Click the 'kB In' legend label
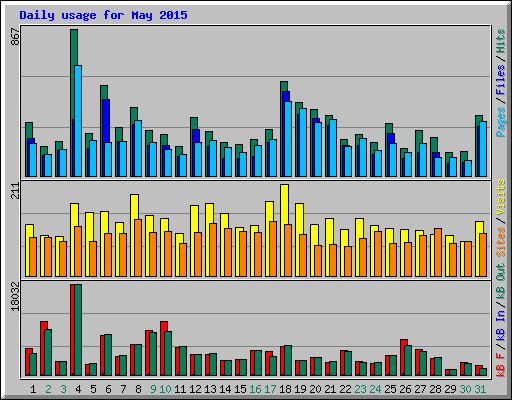 click(501, 325)
